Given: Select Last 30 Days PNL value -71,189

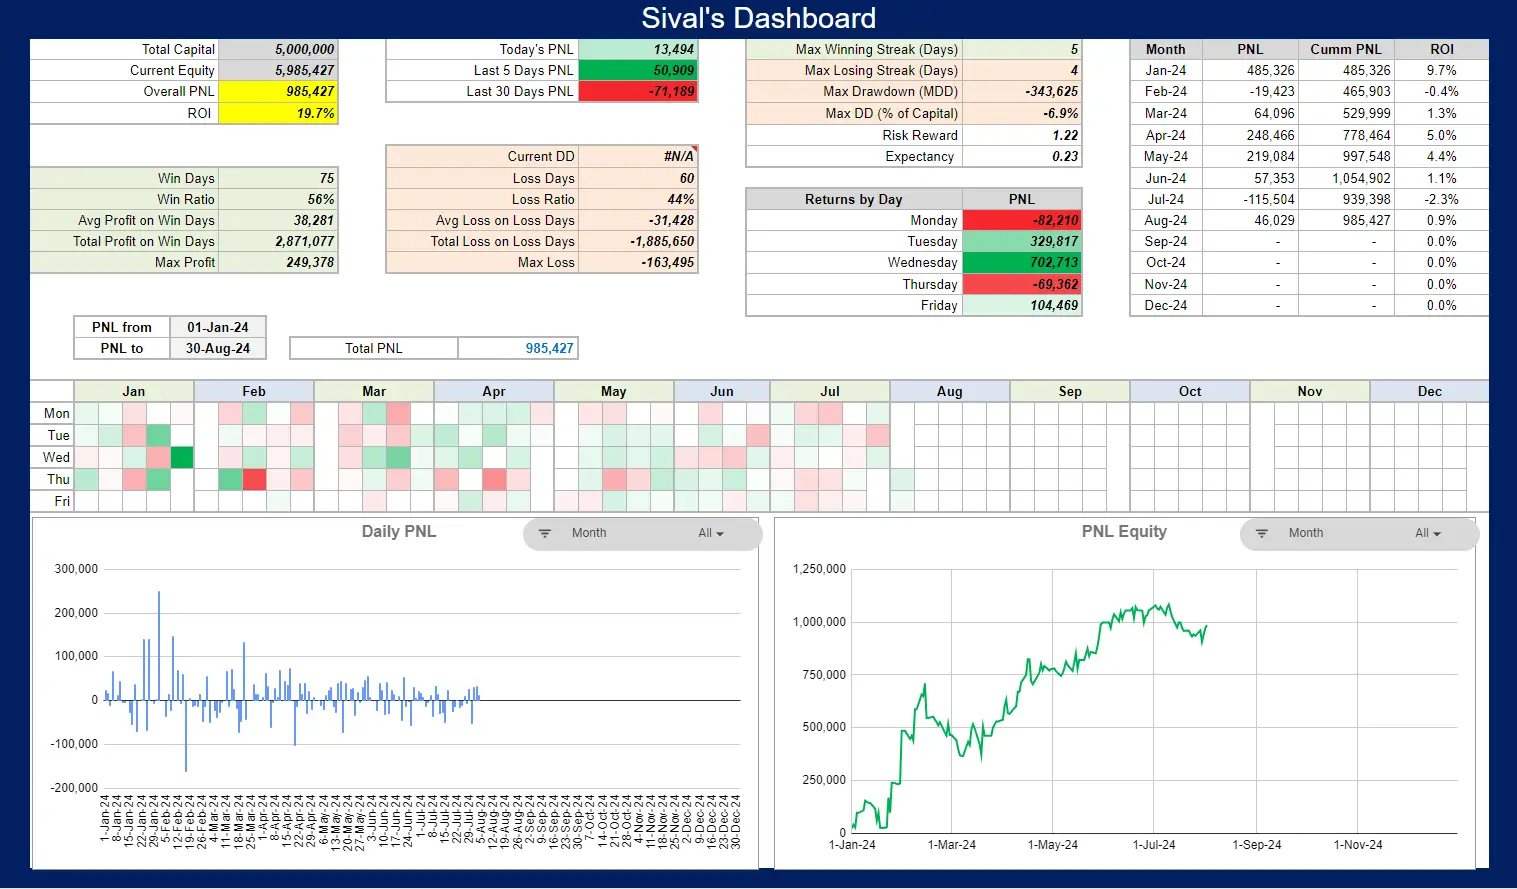Looking at the screenshot, I should tap(638, 91).
